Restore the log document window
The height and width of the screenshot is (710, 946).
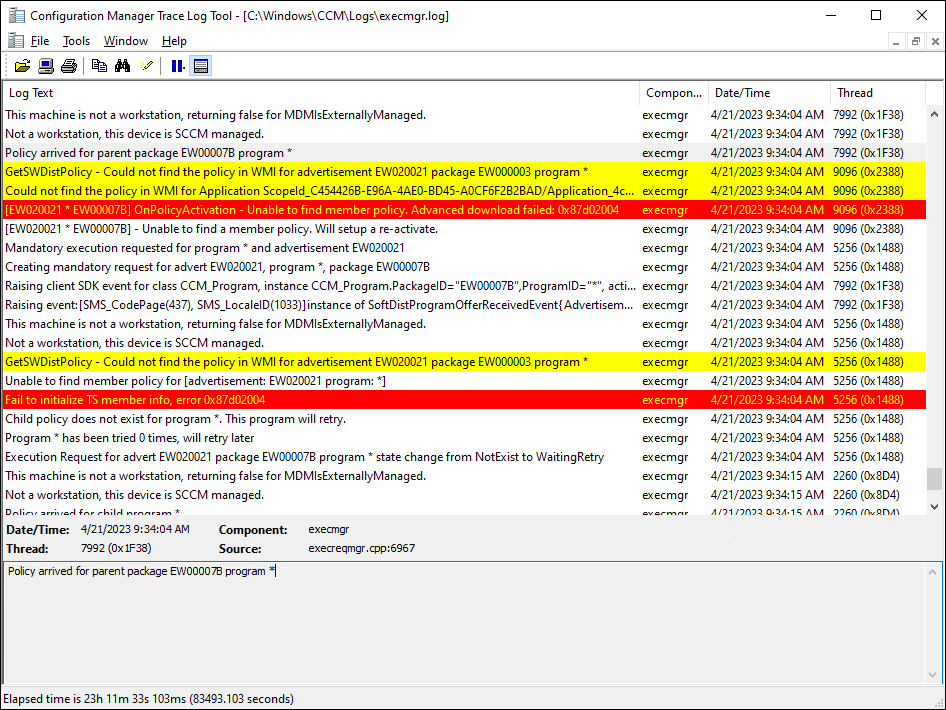pyautogui.click(x=915, y=41)
